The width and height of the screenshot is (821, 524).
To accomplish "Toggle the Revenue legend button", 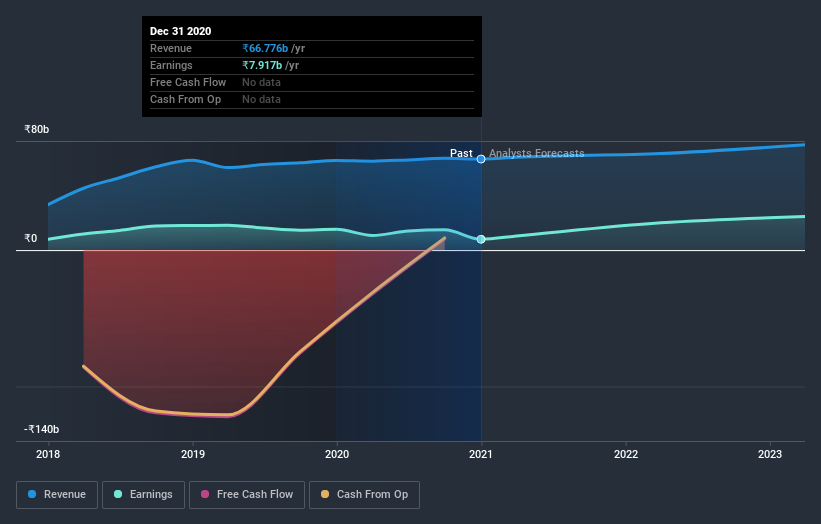I will click(x=57, y=495).
